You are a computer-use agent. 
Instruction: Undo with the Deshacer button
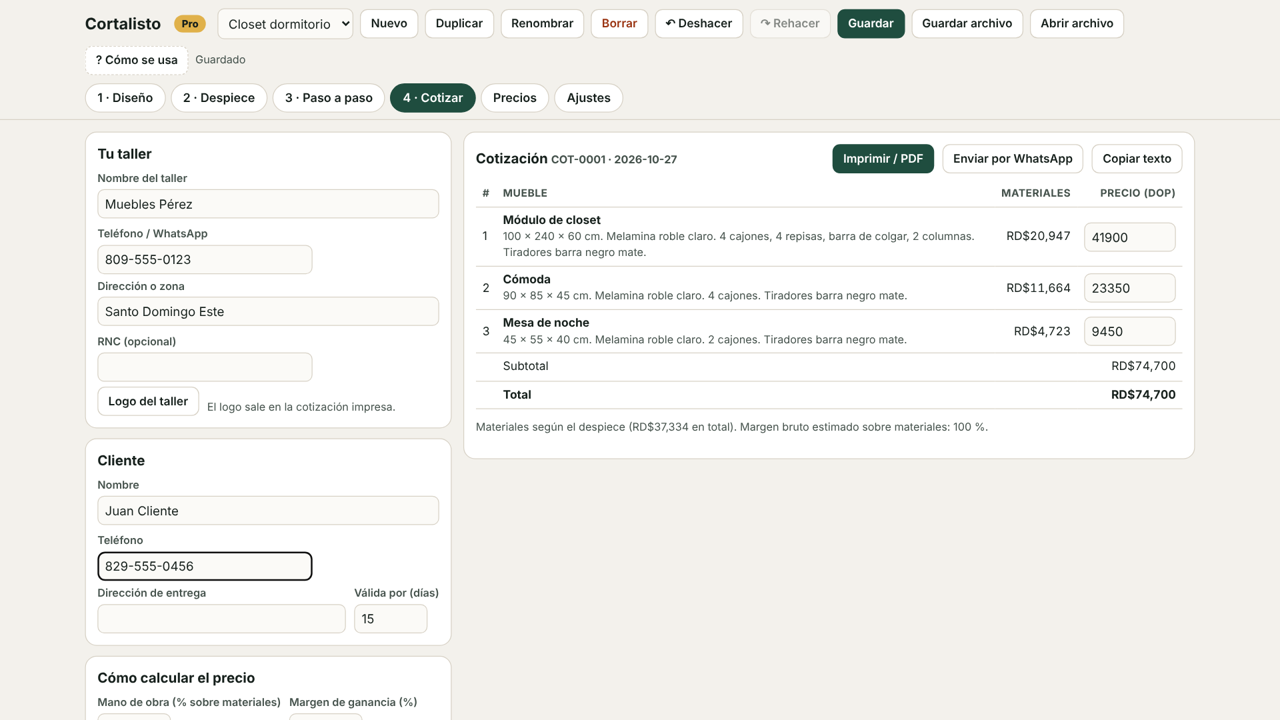[699, 23]
